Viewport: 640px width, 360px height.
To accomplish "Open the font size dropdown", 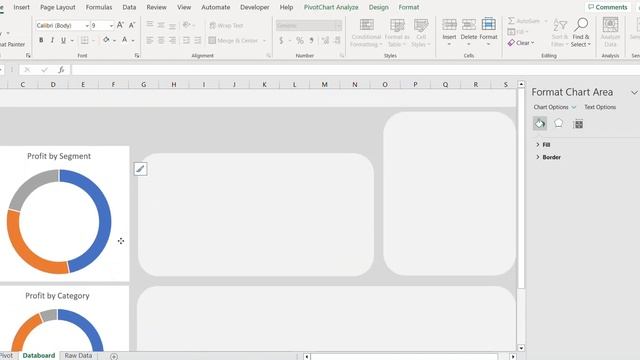I will click(111, 26).
